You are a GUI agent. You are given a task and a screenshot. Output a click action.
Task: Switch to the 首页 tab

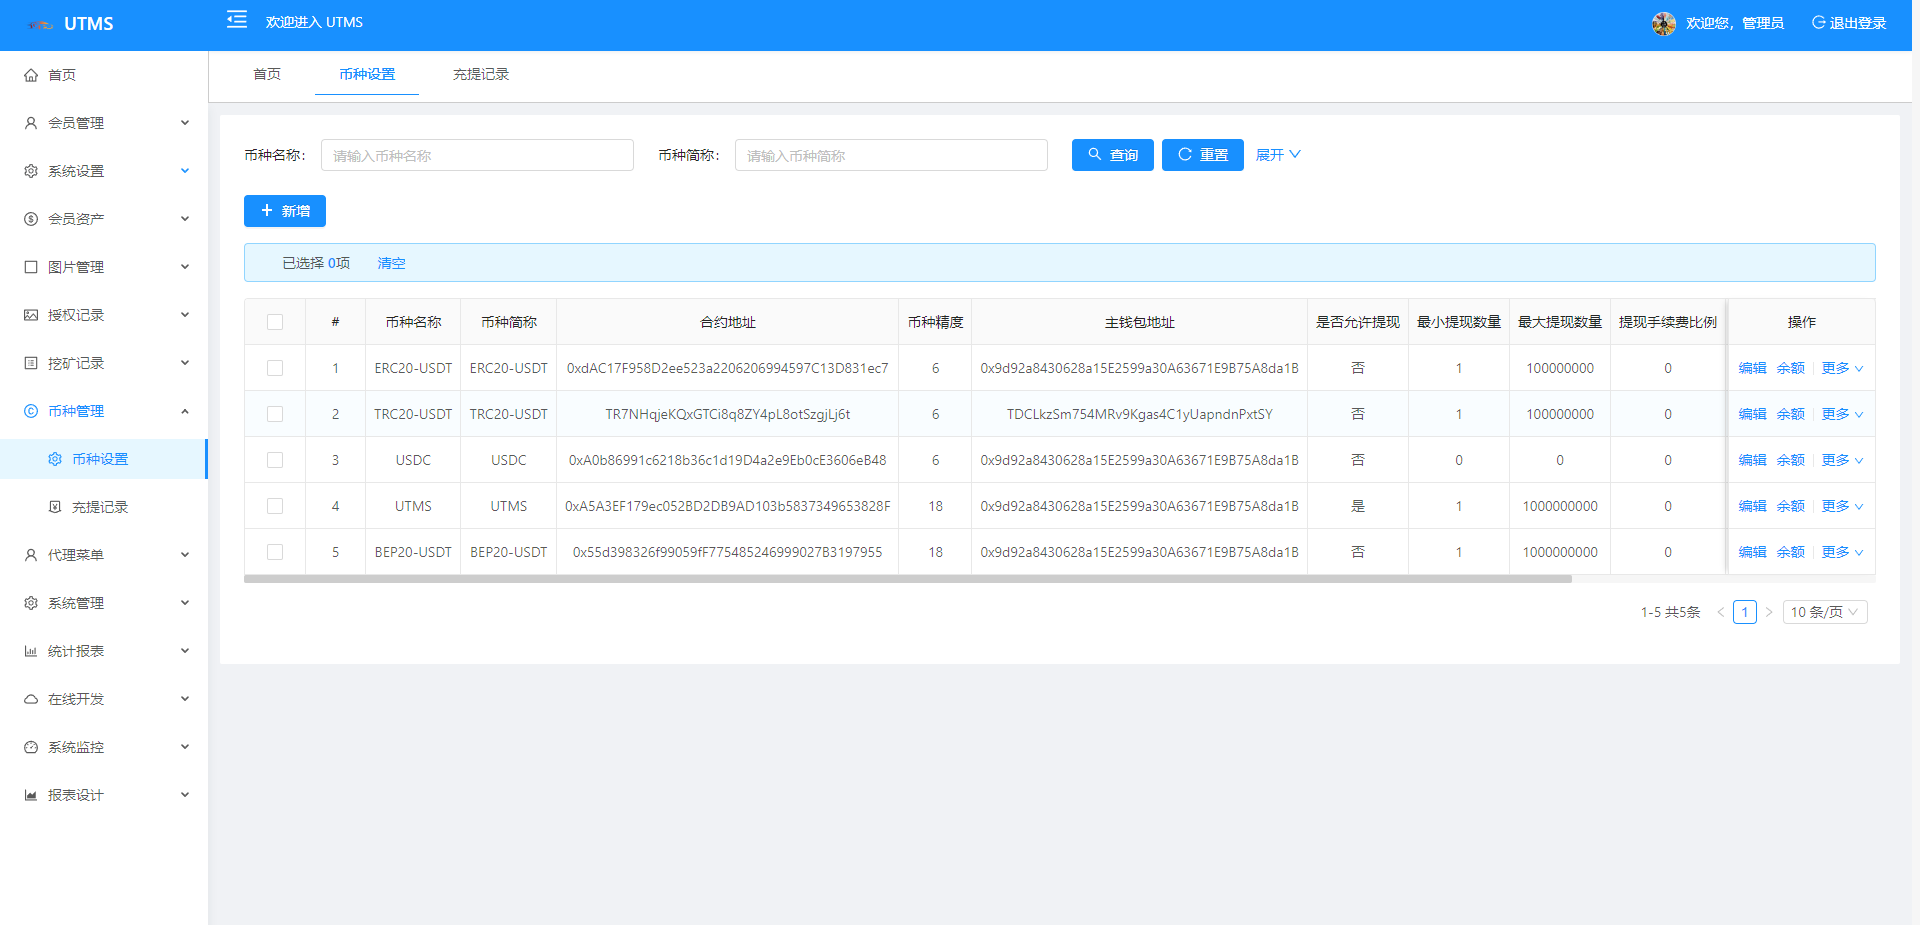click(x=266, y=74)
